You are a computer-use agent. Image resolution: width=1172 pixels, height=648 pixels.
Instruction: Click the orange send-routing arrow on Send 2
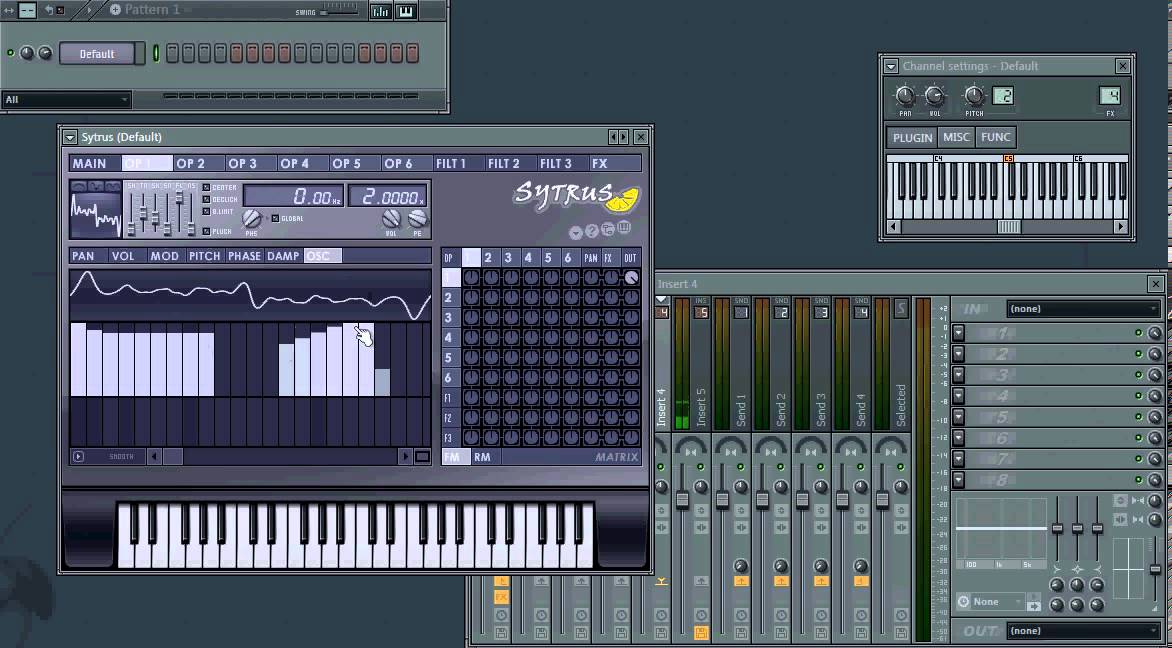coord(781,581)
